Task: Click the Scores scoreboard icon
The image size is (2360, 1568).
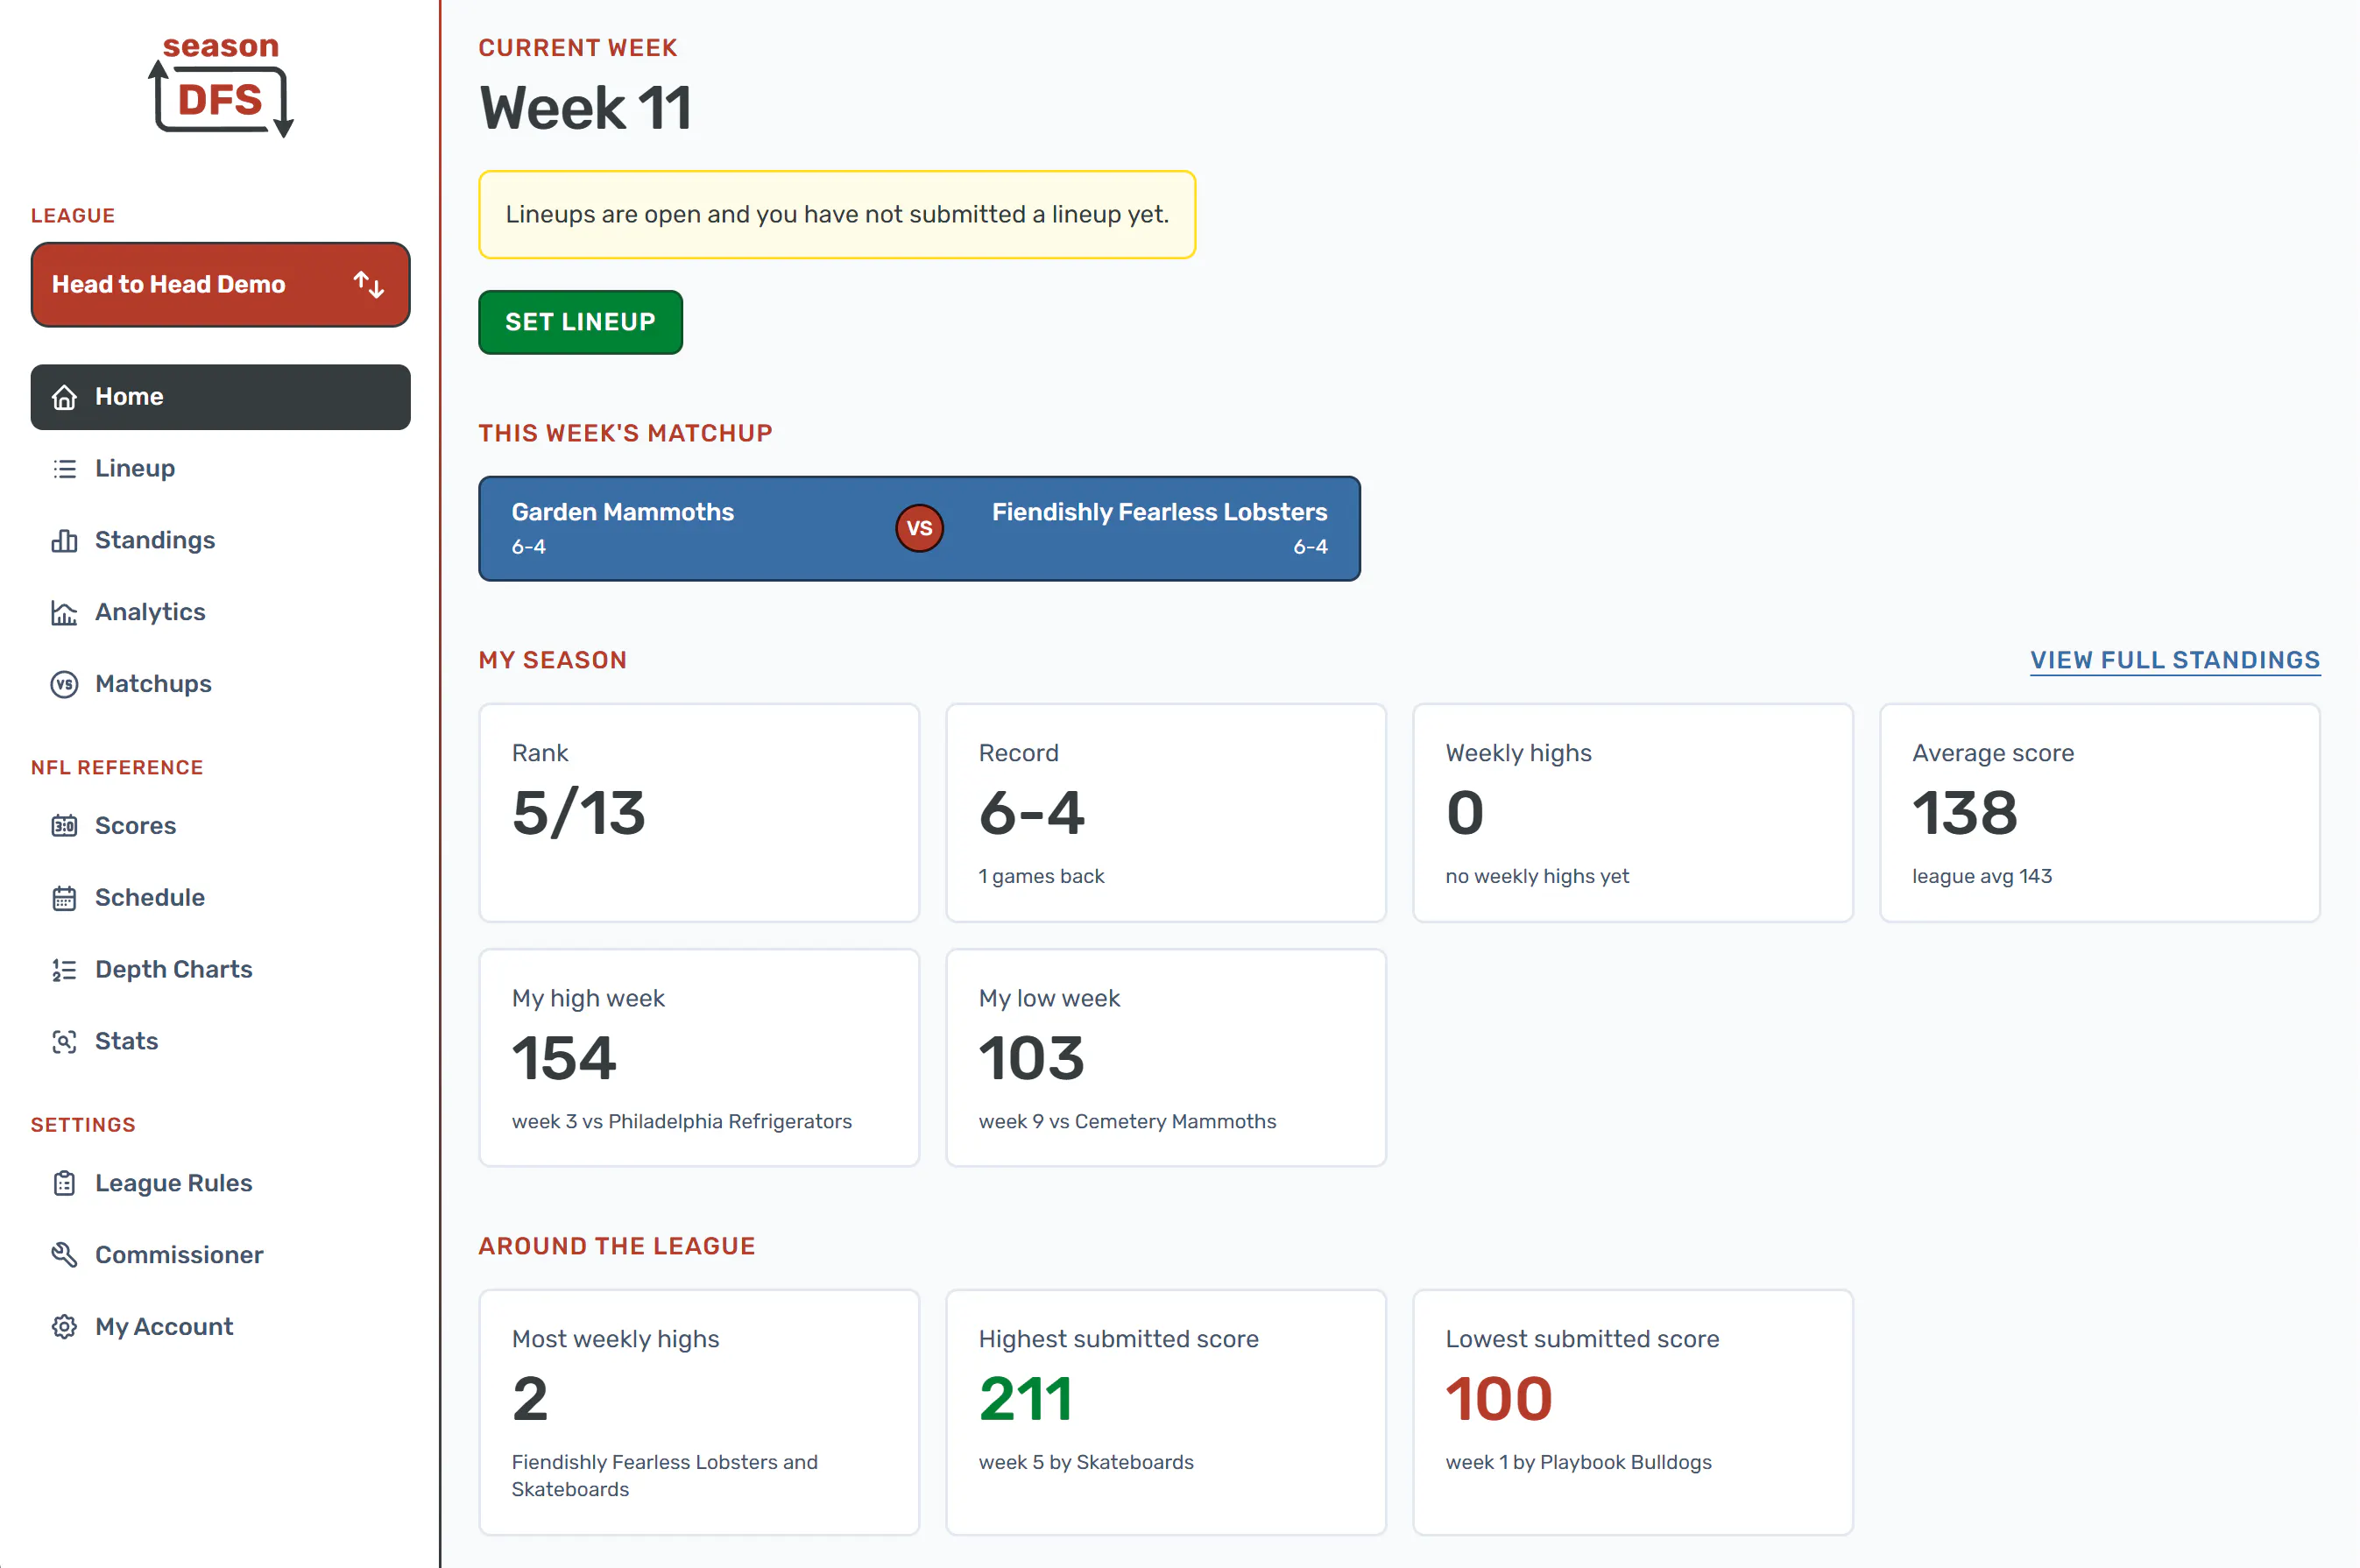Action: (64, 826)
